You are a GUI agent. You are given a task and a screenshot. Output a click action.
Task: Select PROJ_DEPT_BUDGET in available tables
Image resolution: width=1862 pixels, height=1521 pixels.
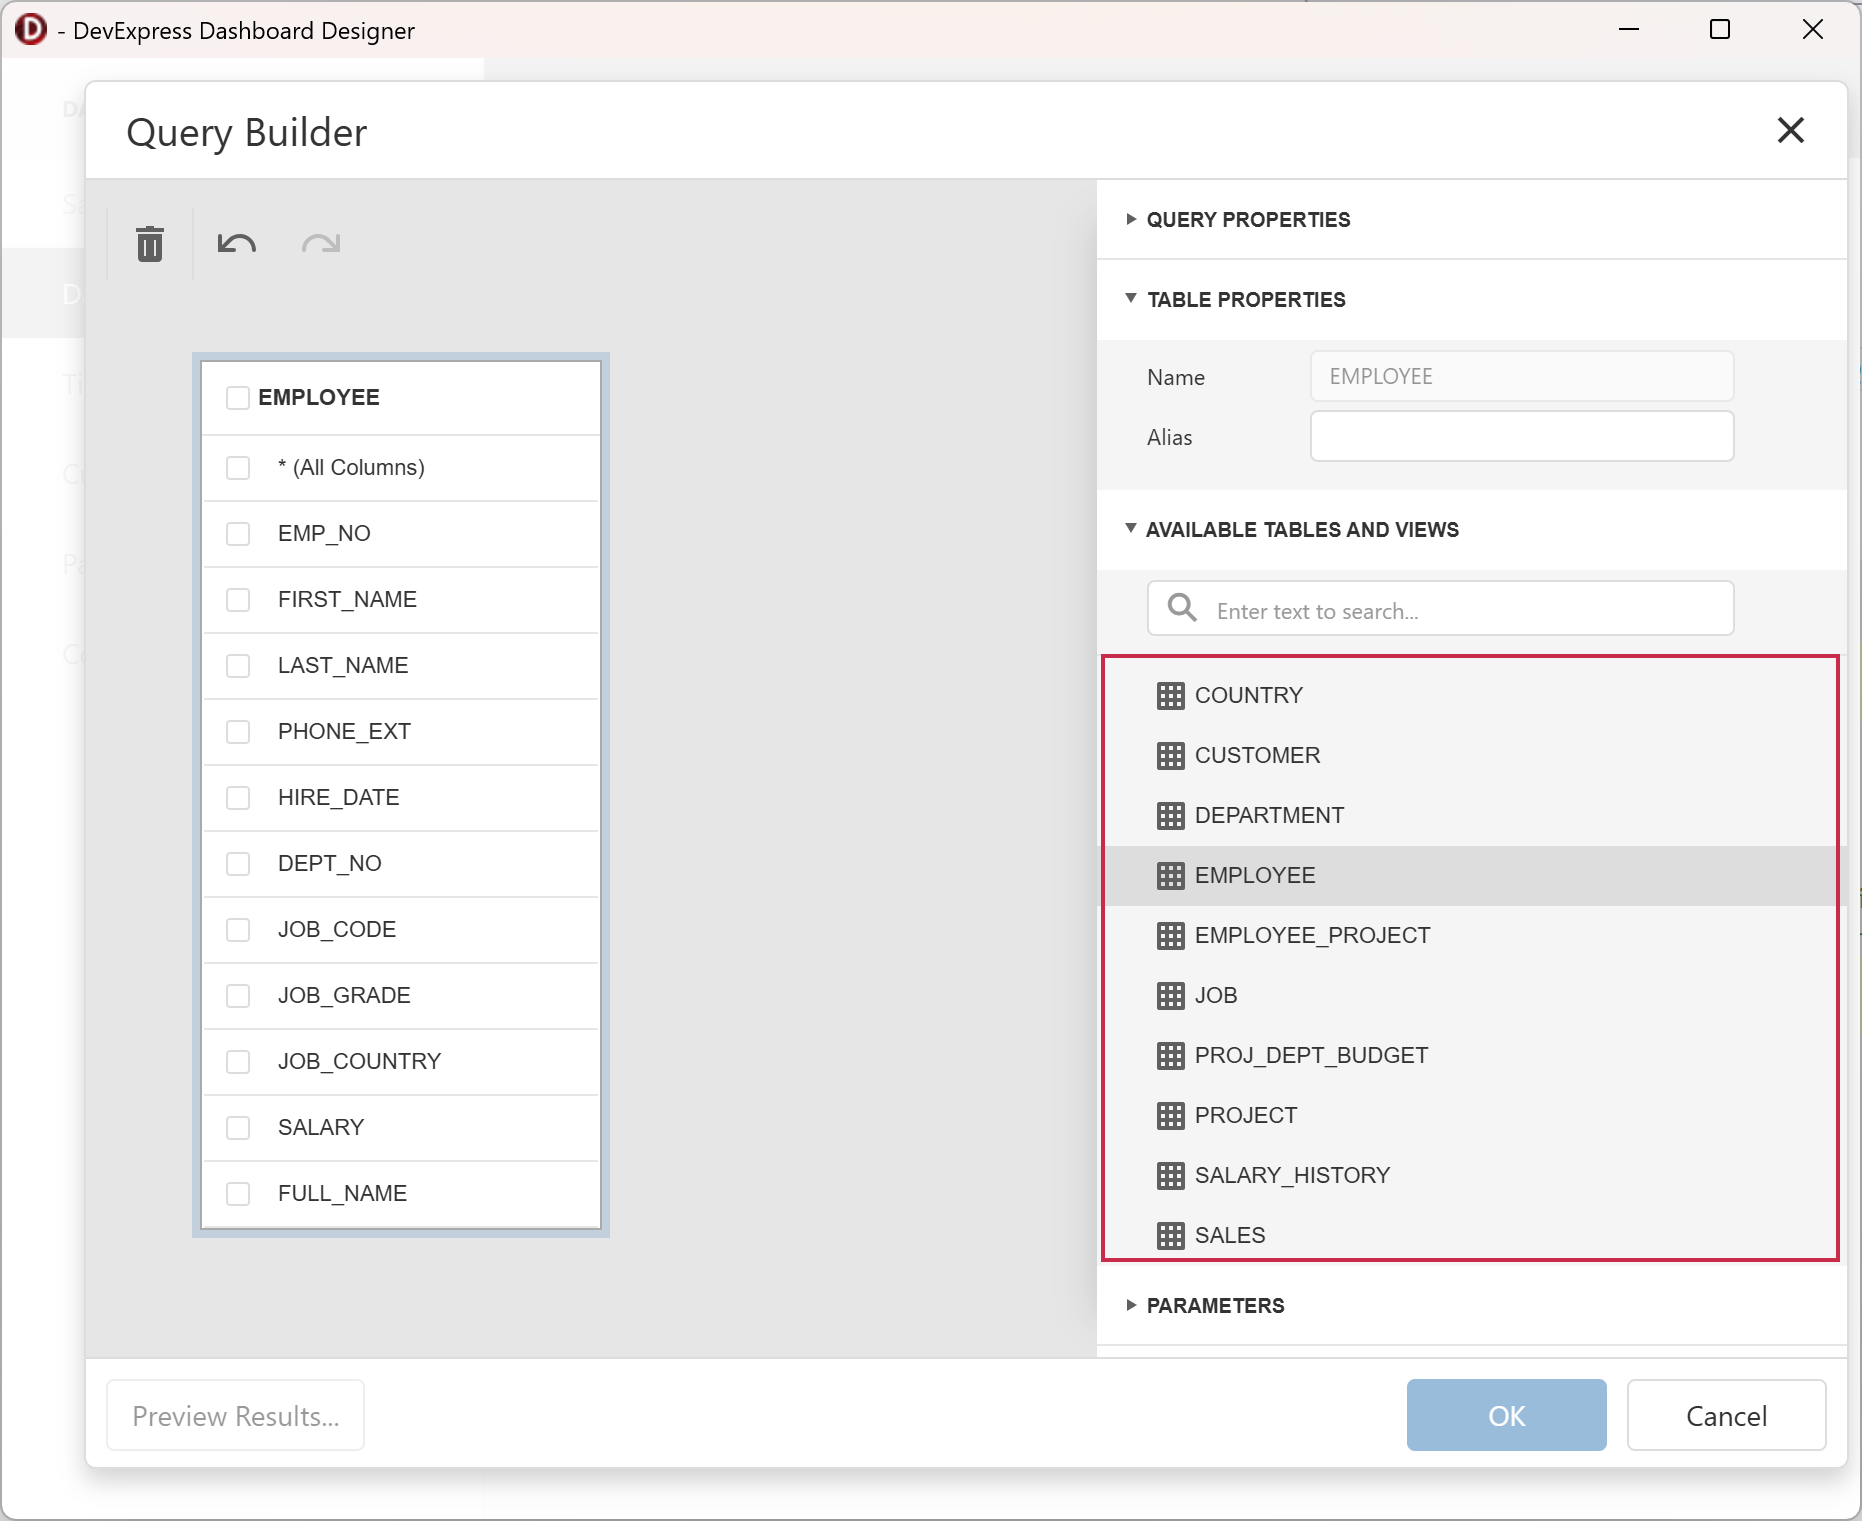click(1470, 1056)
